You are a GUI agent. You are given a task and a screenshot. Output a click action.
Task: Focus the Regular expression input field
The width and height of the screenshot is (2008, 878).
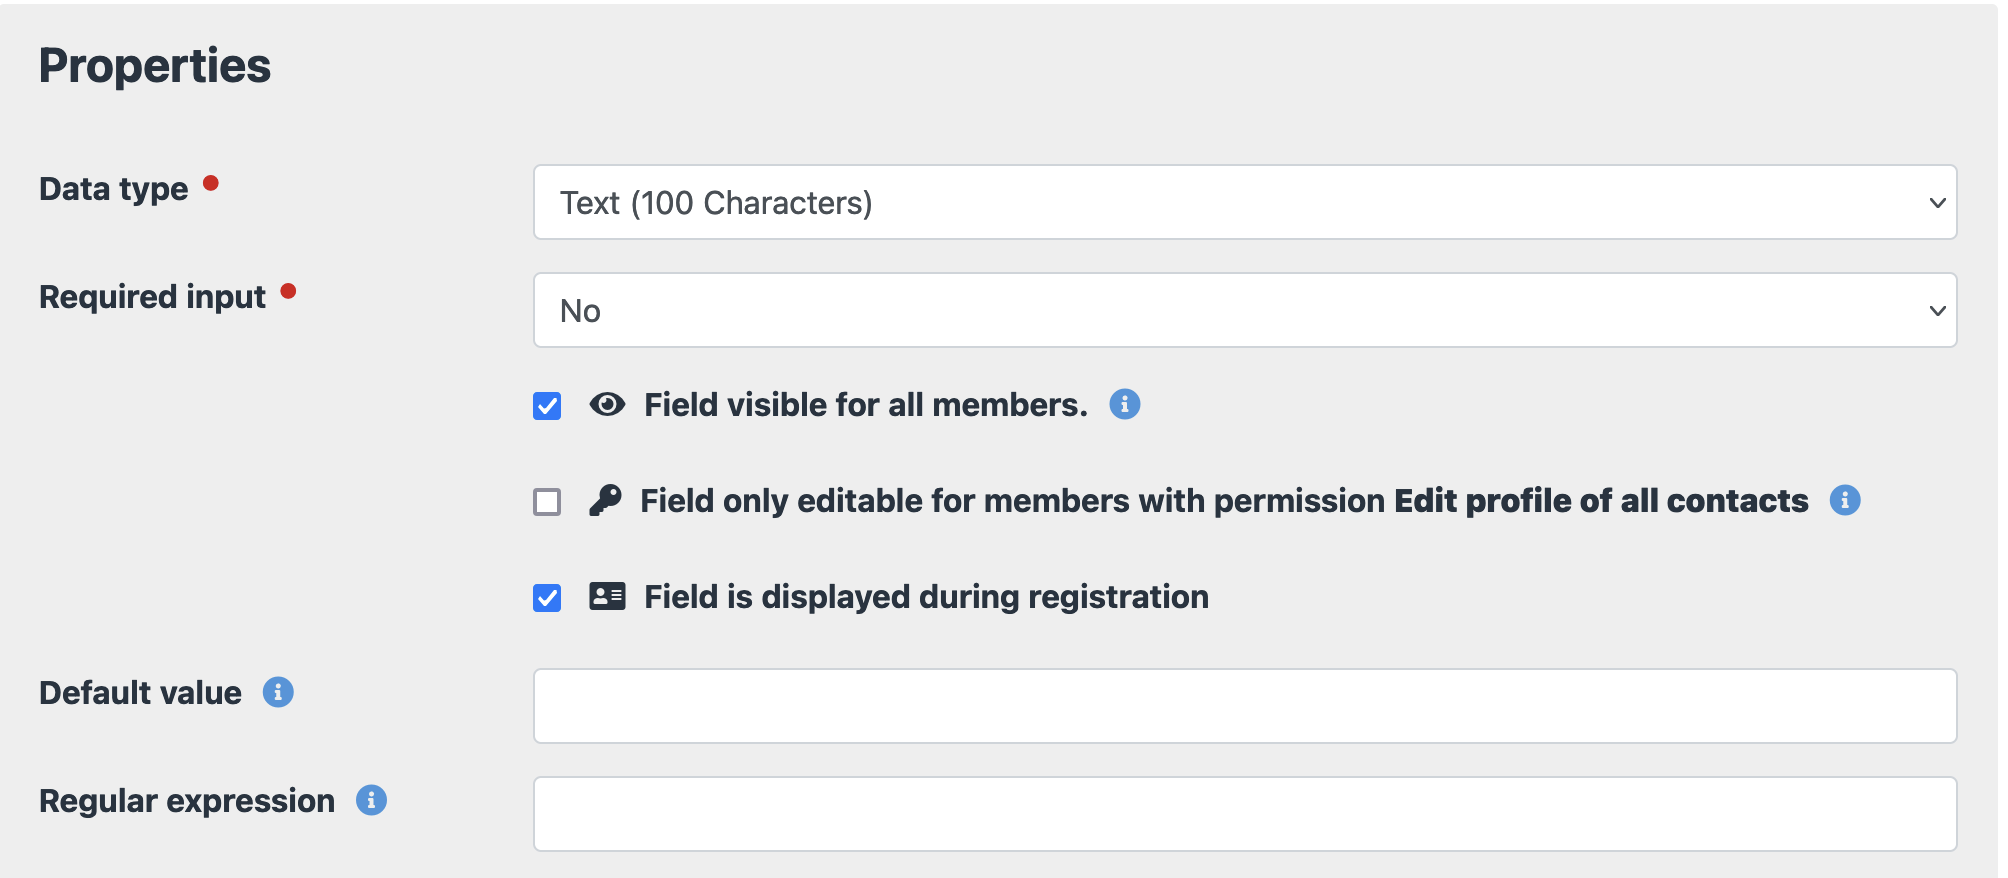pyautogui.click(x=1244, y=814)
